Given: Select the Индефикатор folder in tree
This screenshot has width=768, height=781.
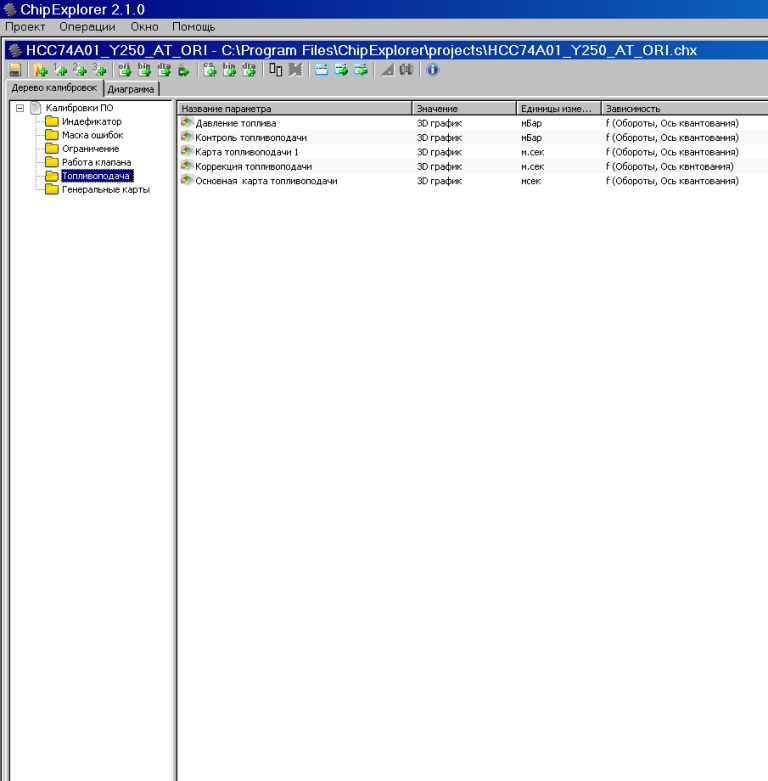Looking at the screenshot, I should (x=91, y=122).
